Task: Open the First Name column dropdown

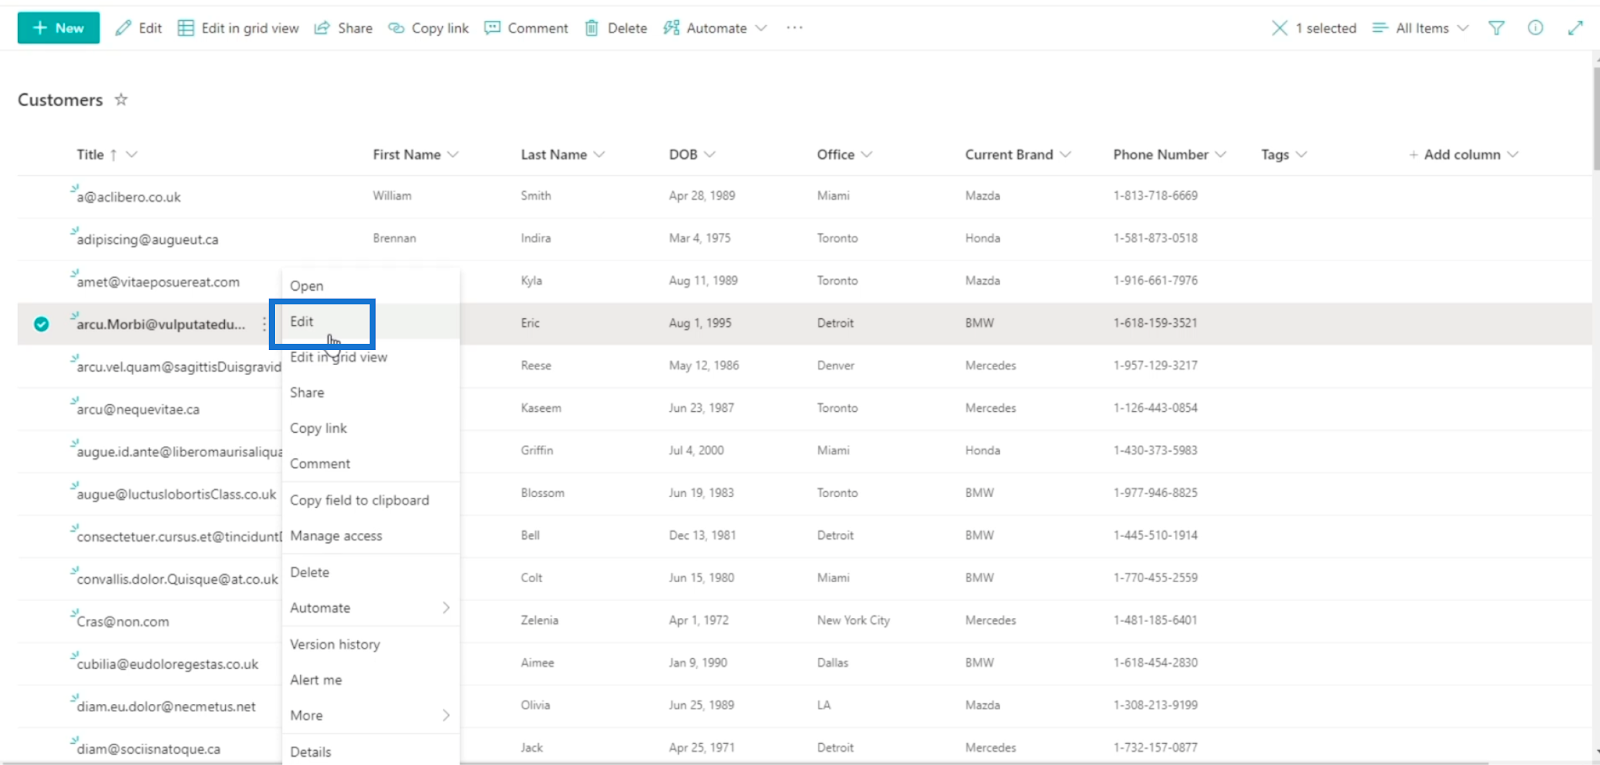Action: click(x=453, y=154)
